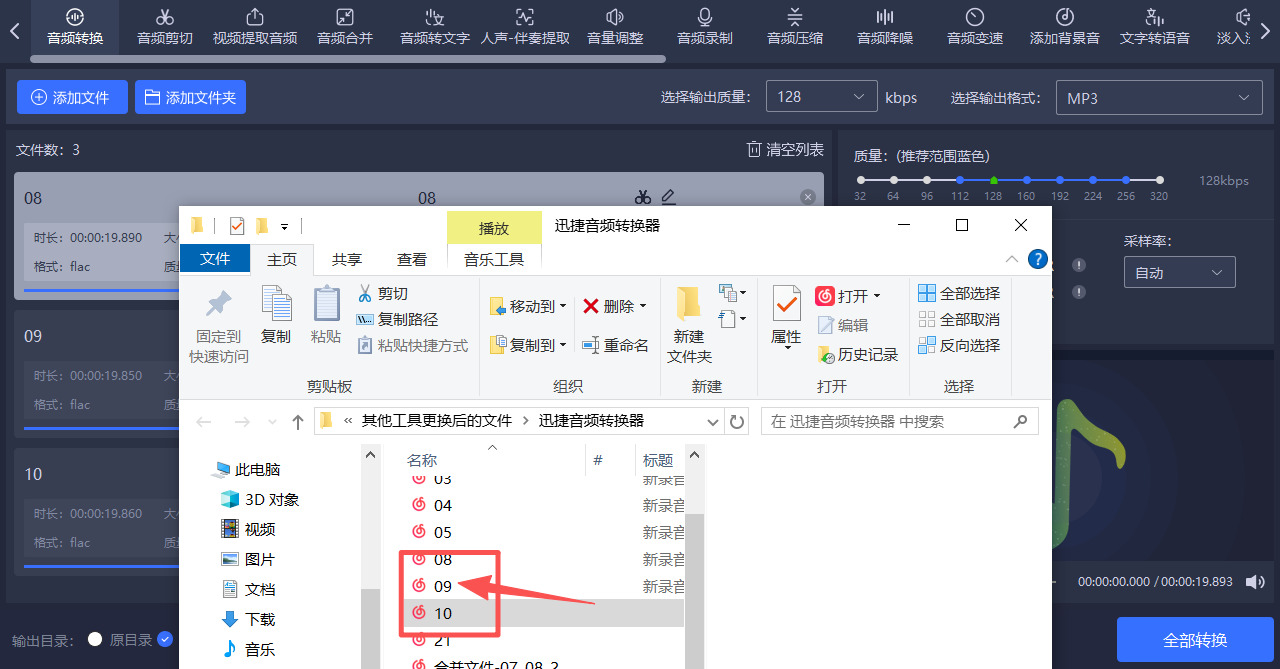Open the 人声-伴奏提取 tool

(x=525, y=27)
